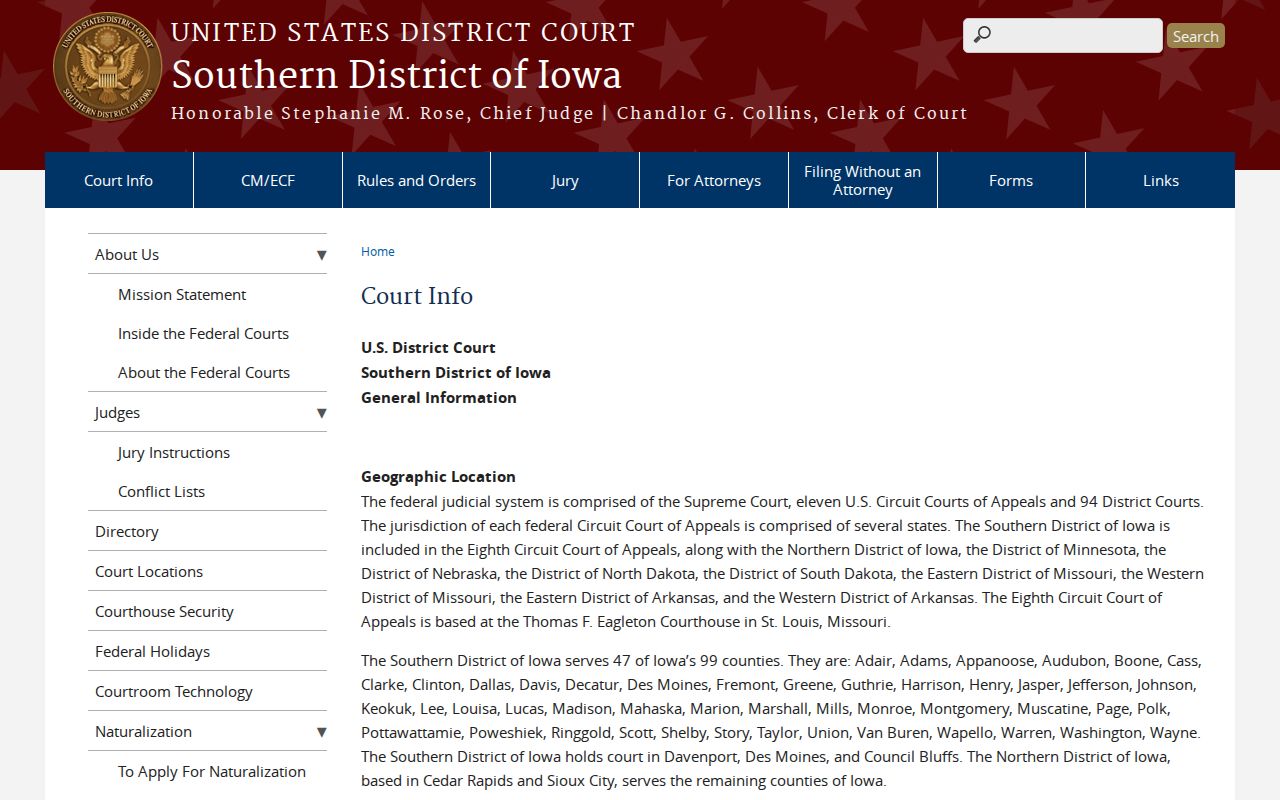Open the Links menu
1280x800 pixels.
(x=1161, y=180)
